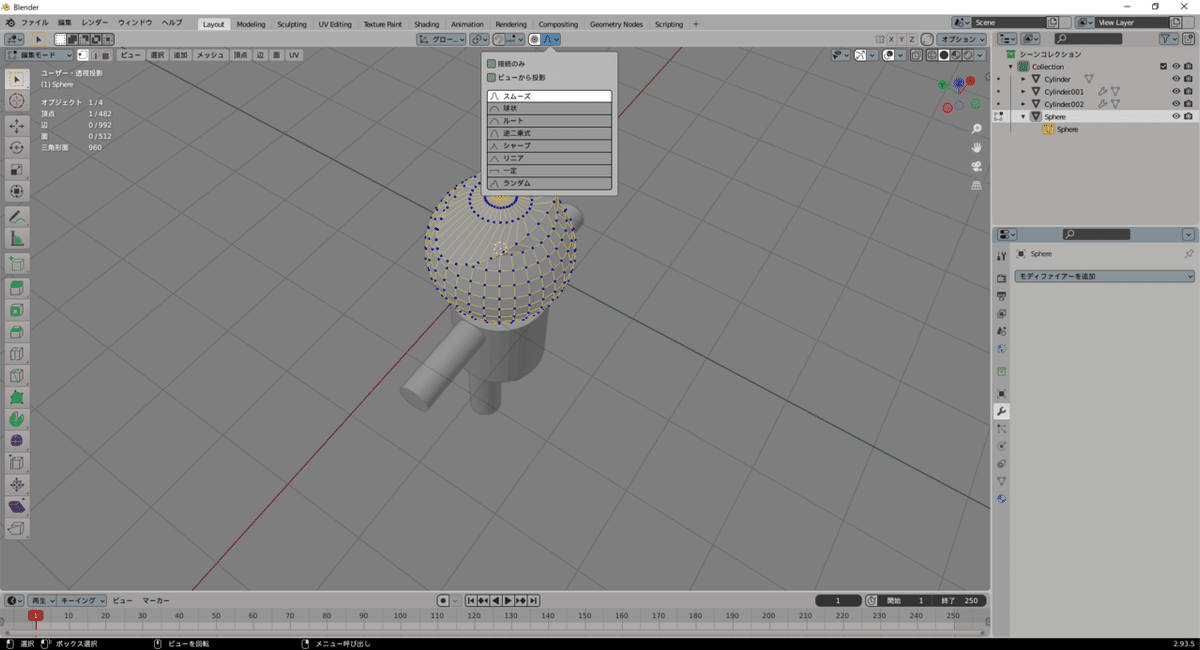Hide Cylinder in viewport via eye icon
This screenshot has width=1200, height=650.
[x=1176, y=79]
